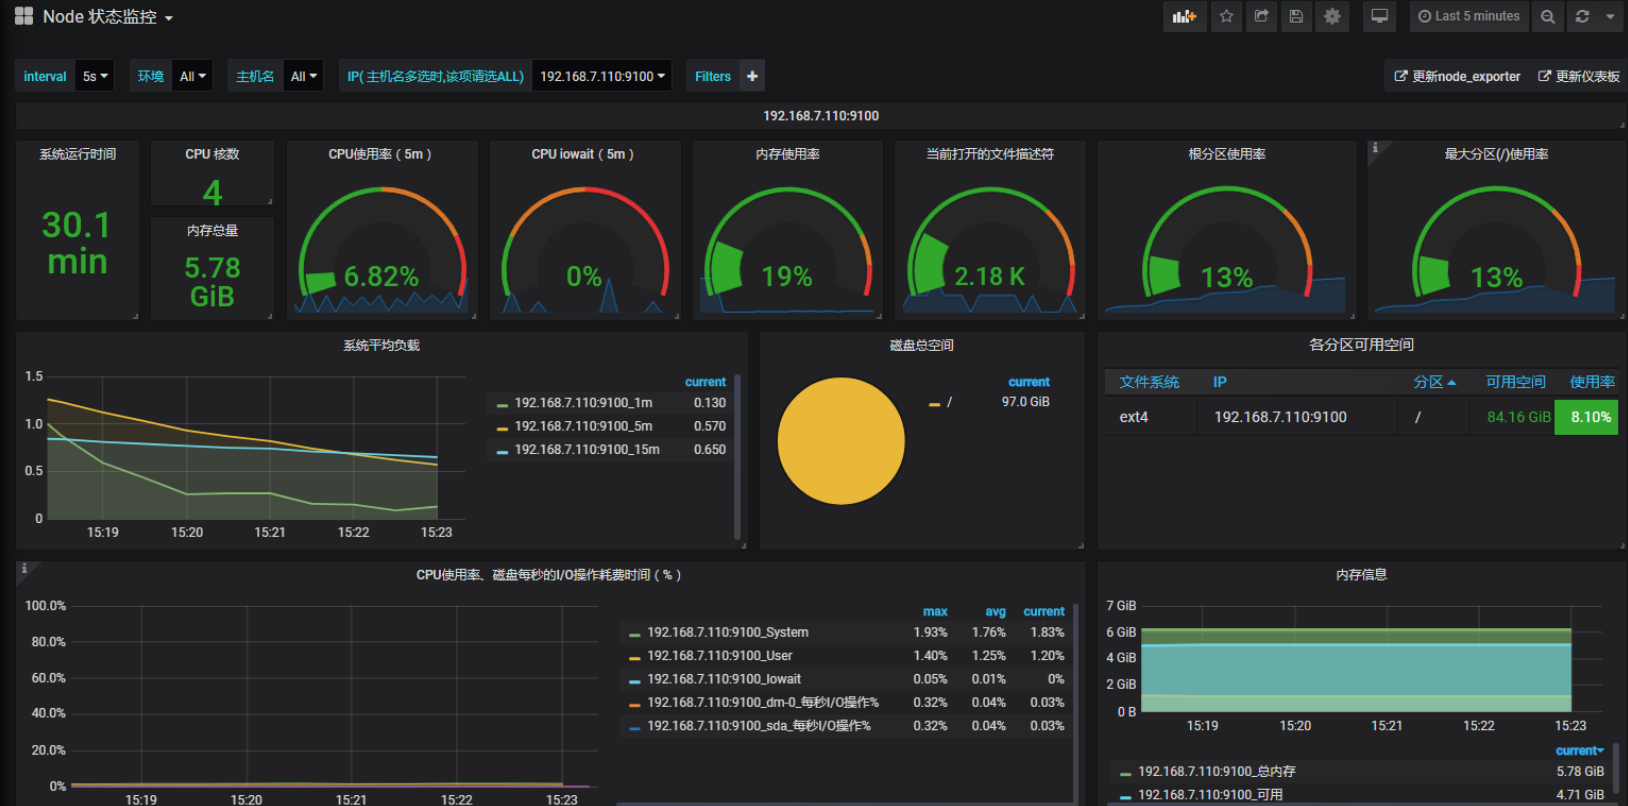Screen dimensions: 1628x806
Task: Show info on 最大分区(/)使用率 panel
Action: click(x=1375, y=148)
